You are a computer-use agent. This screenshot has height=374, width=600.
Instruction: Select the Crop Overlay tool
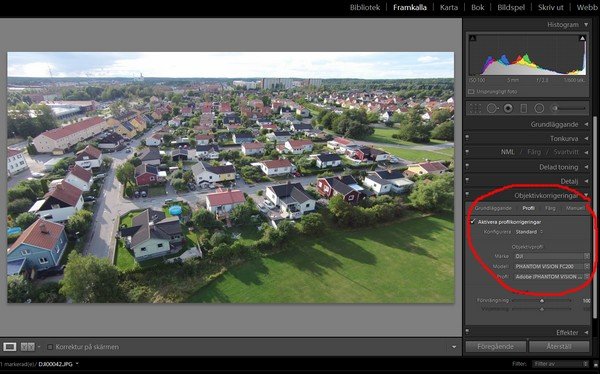[x=475, y=109]
